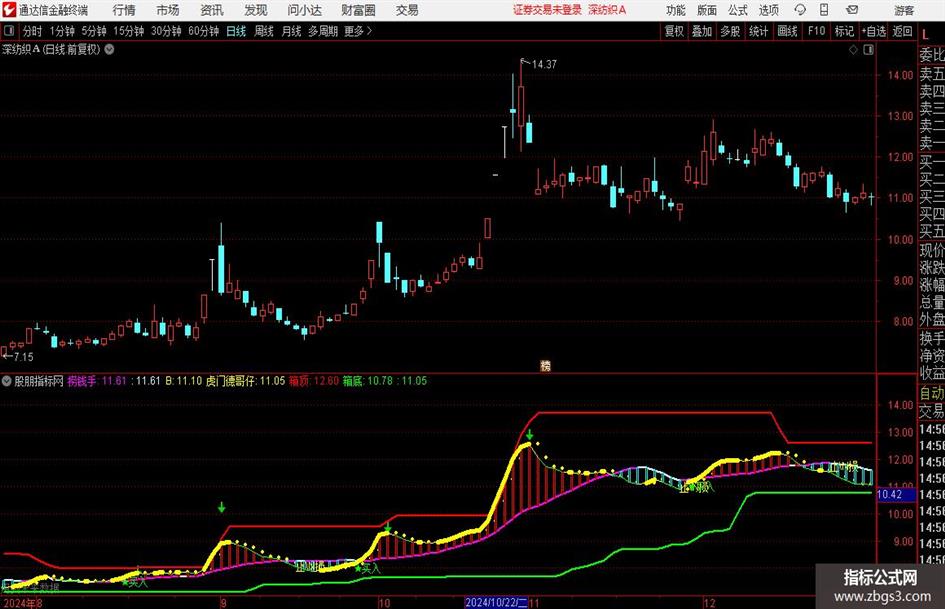
Task: Click the 返回 back button
Action: 902,31
